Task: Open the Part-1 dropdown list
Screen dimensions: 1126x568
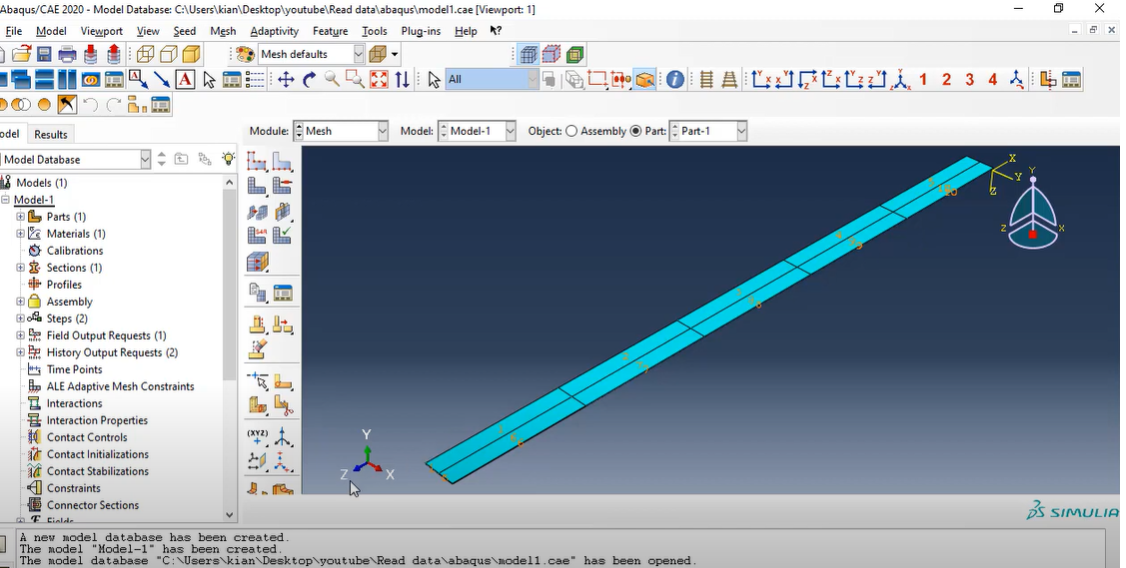Action: click(742, 131)
